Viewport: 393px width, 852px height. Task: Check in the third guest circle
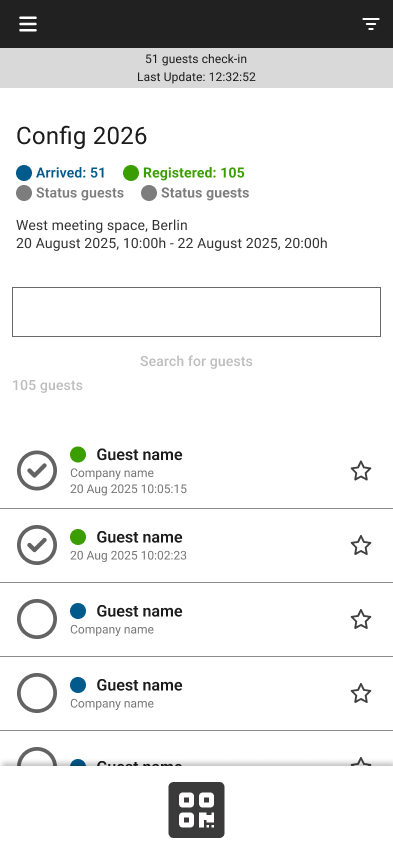click(37, 619)
